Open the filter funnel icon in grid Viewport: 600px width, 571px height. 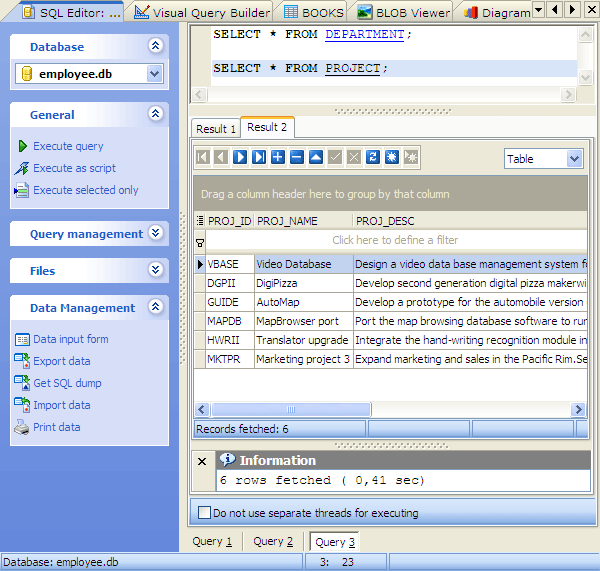point(200,243)
